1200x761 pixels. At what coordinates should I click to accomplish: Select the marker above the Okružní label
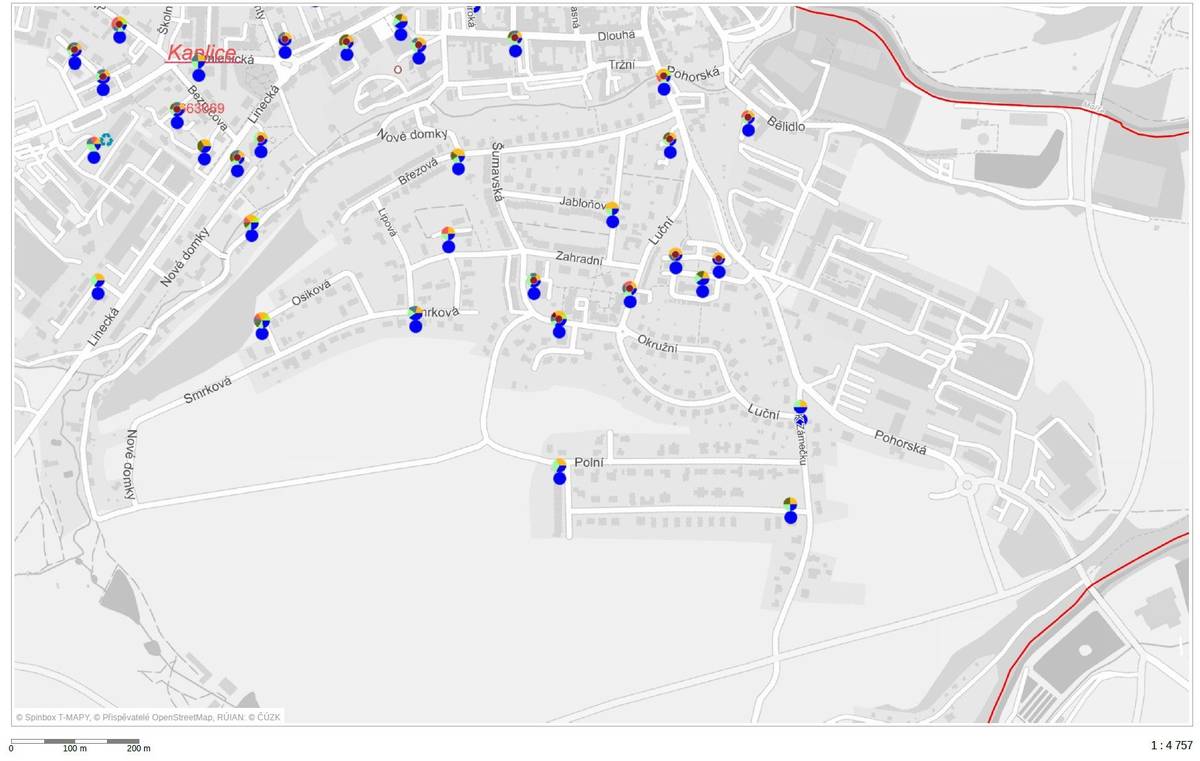pos(629,294)
